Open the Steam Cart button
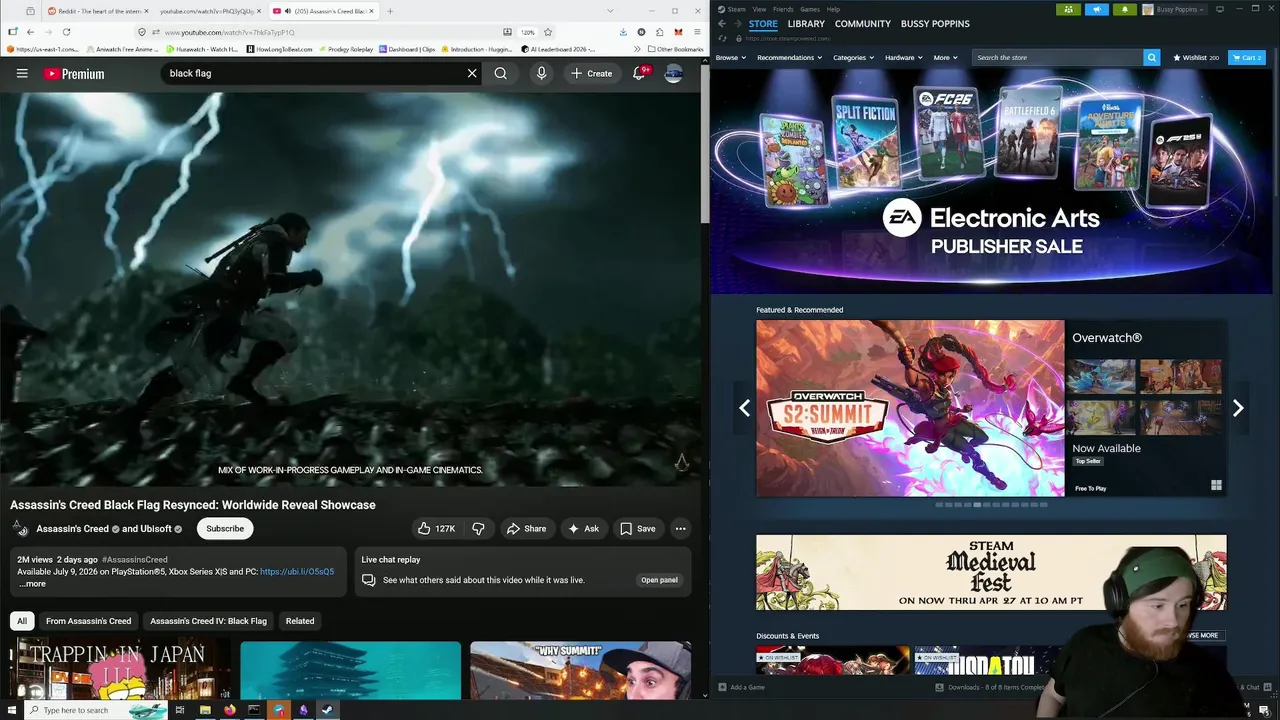 point(1247,58)
